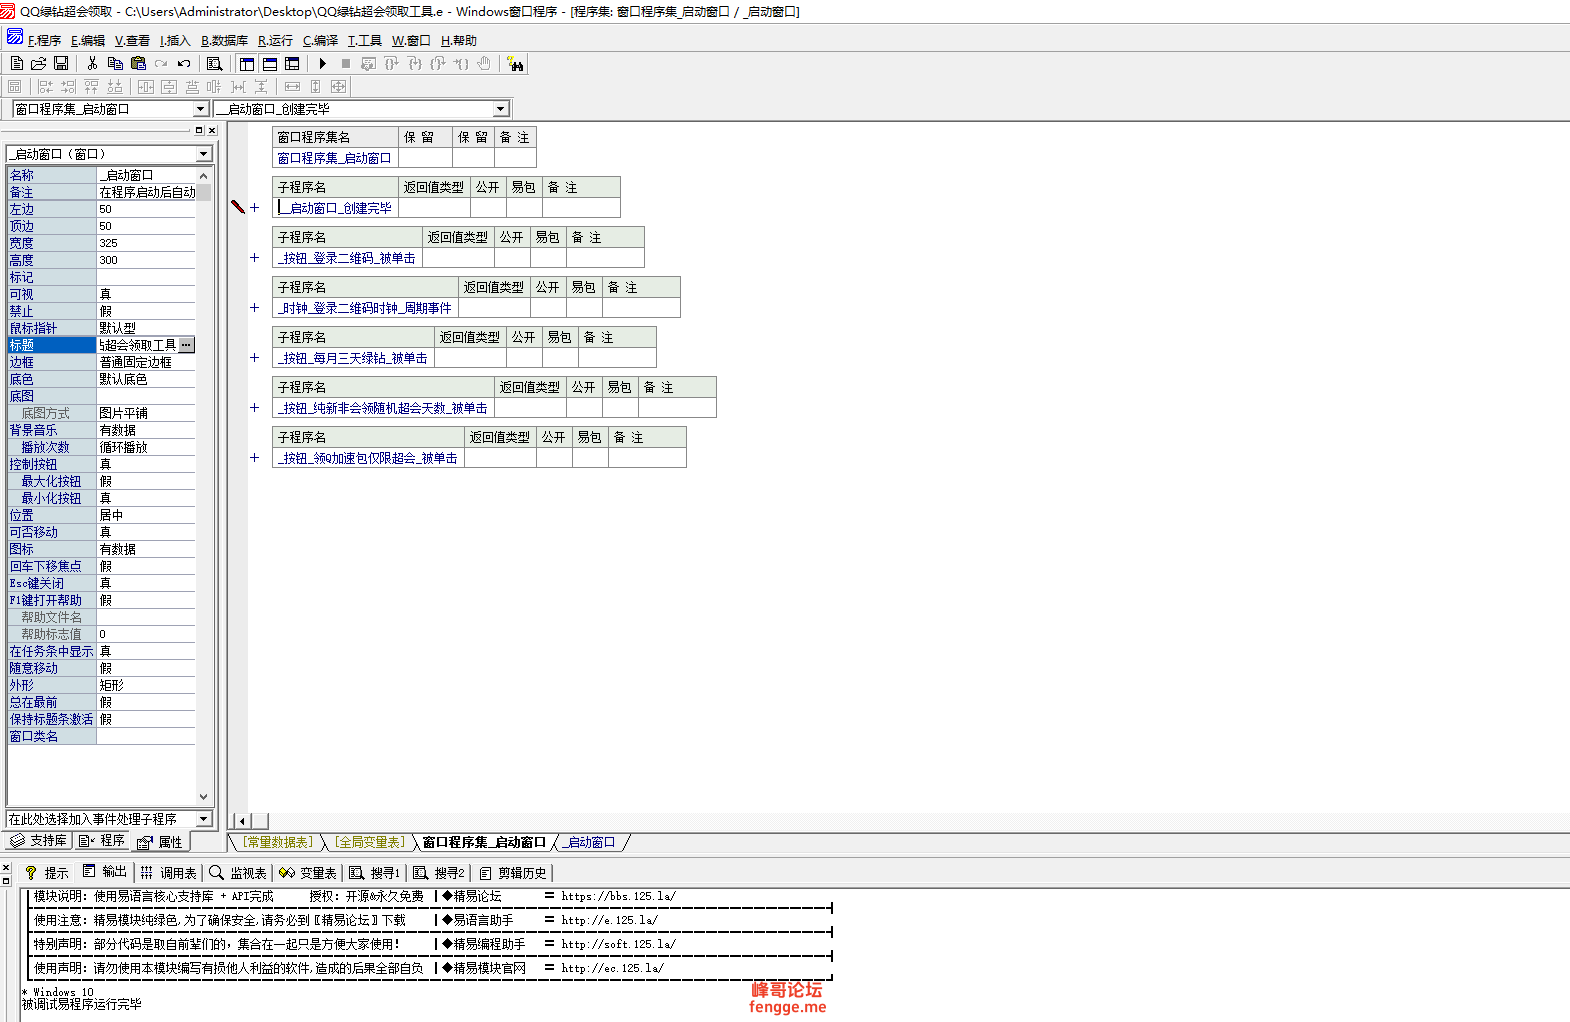The height and width of the screenshot is (1022, 1570).
Task: Open the R.运行 menu
Action: (x=275, y=41)
